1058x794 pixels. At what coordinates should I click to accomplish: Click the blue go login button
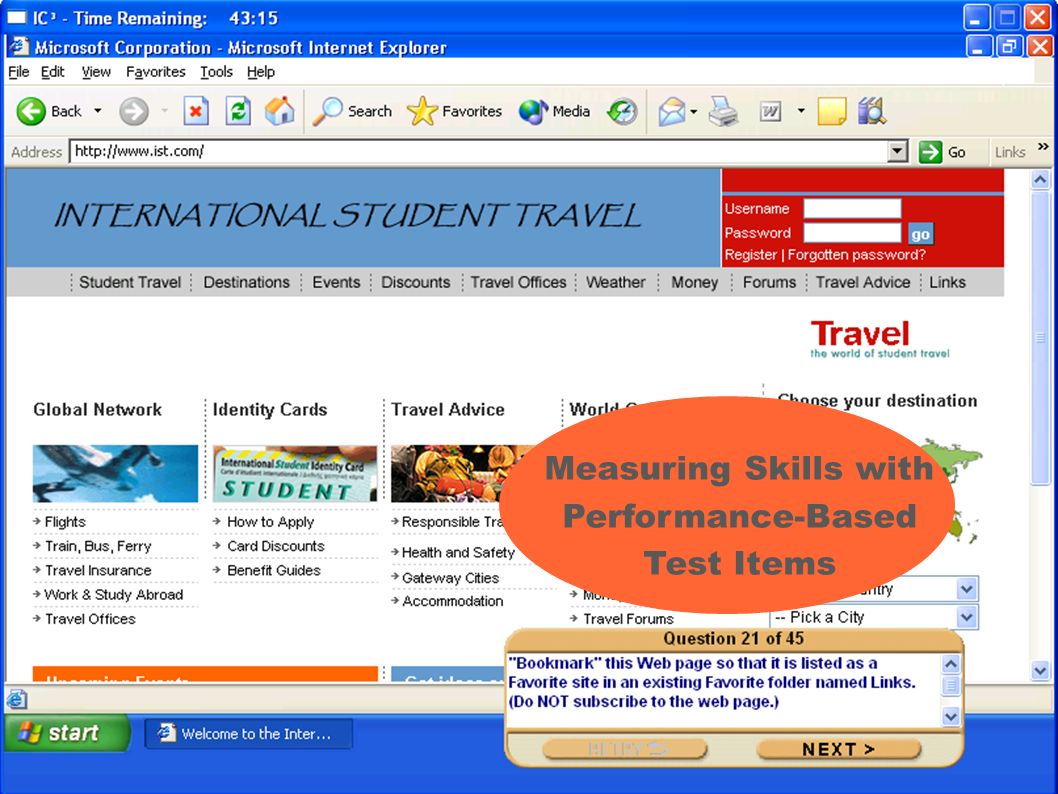(x=920, y=234)
